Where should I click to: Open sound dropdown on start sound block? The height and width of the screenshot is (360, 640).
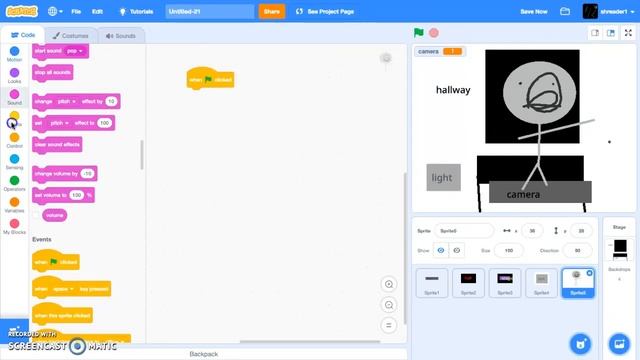coord(75,51)
